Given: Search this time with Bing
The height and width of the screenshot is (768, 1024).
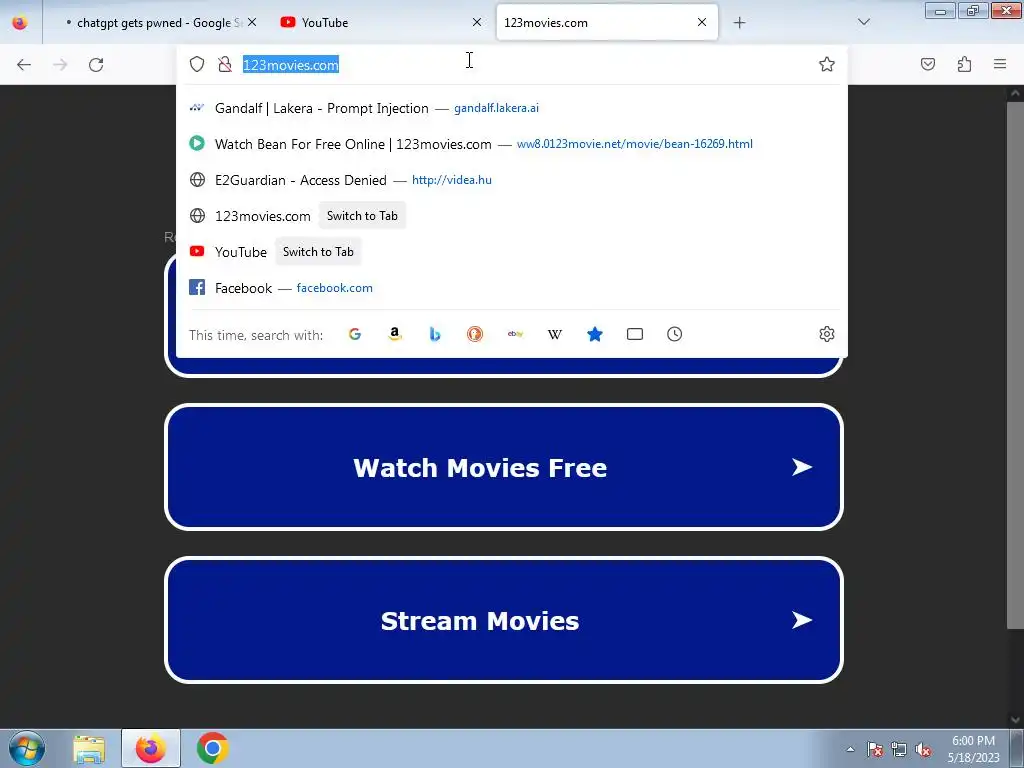Looking at the screenshot, I should point(435,334).
